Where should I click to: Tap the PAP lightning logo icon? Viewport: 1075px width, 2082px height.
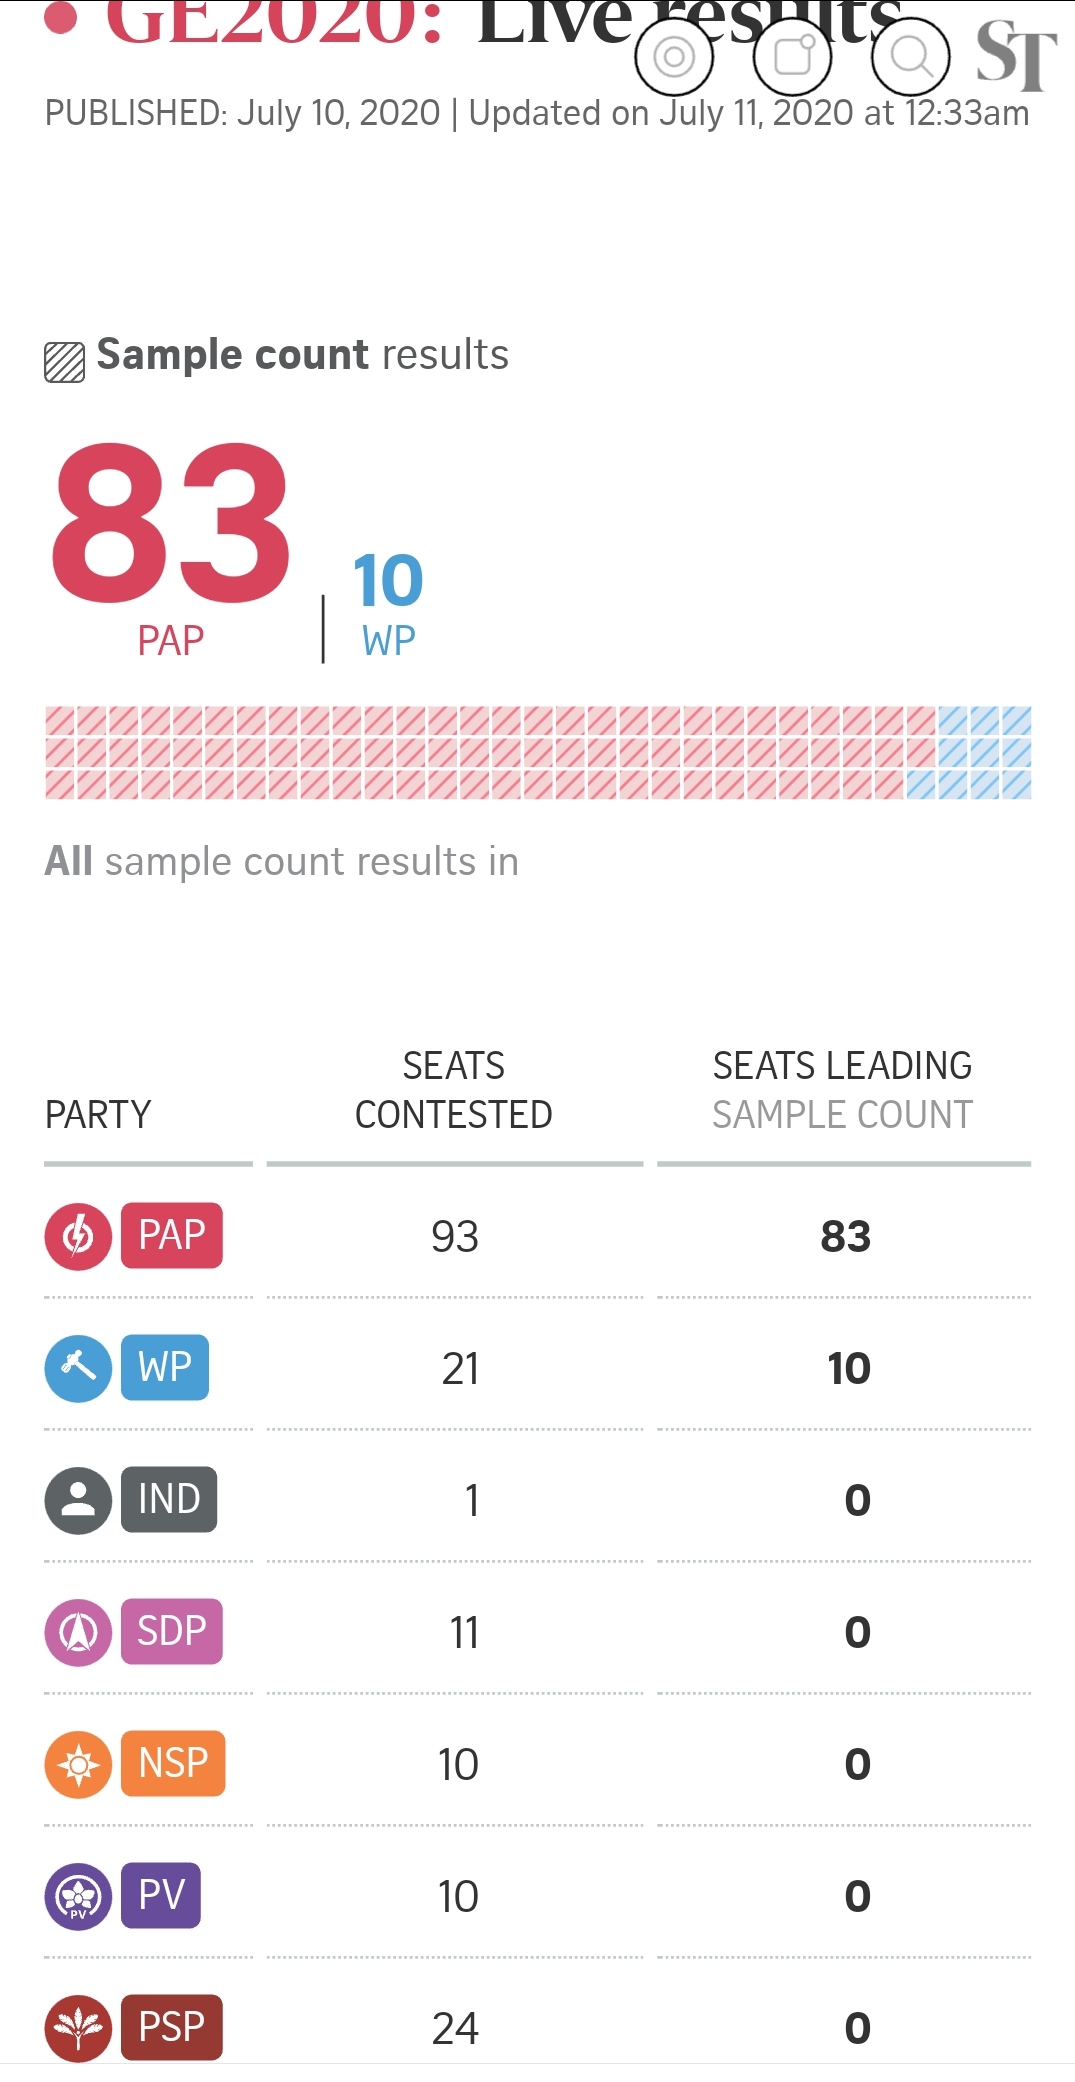[x=78, y=1237]
